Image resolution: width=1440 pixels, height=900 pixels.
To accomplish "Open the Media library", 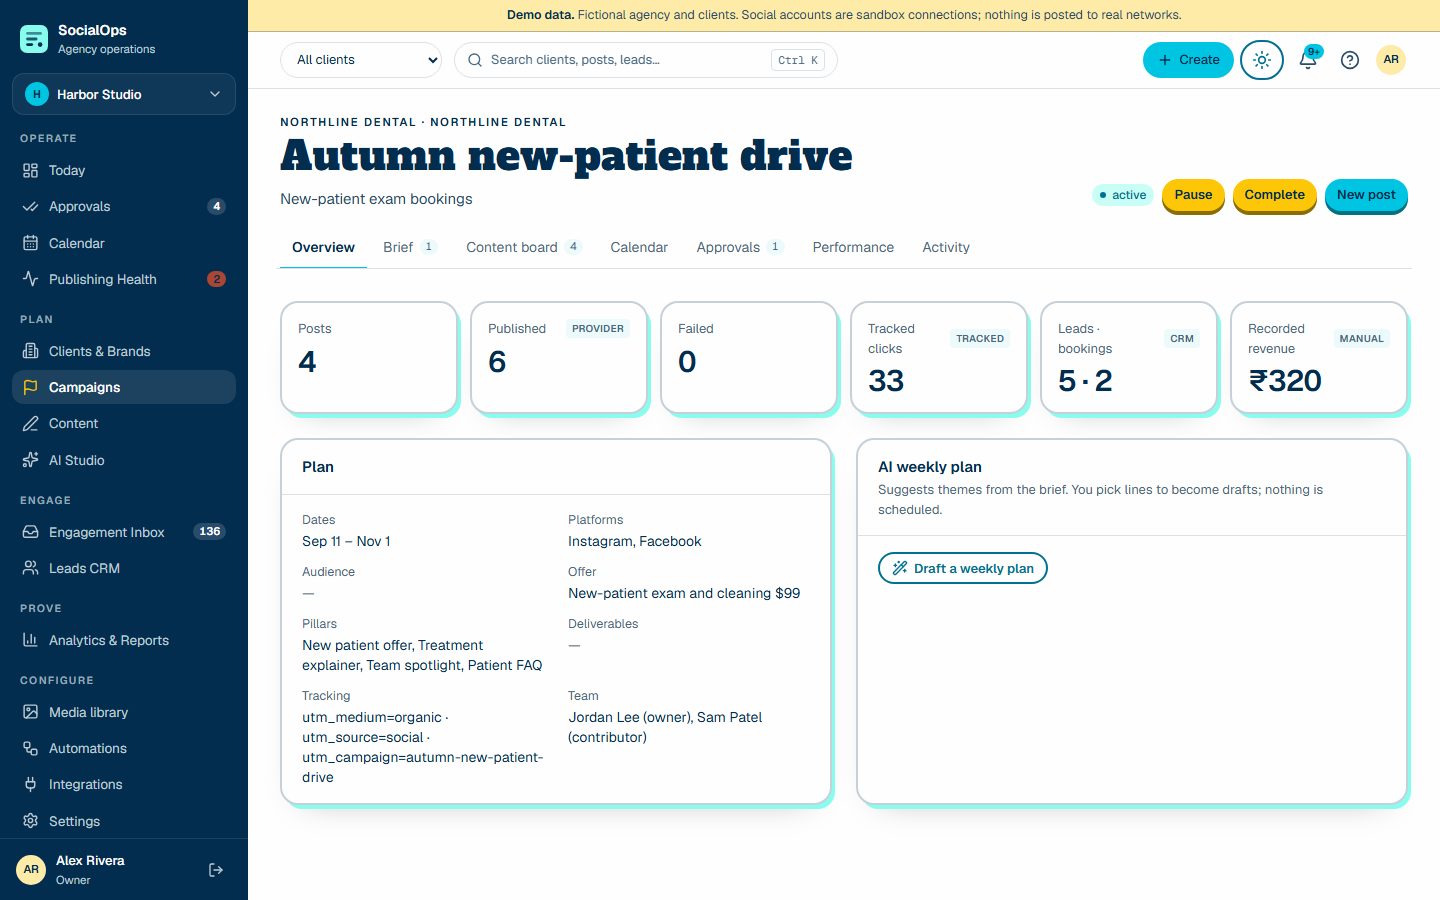I will pos(124,712).
